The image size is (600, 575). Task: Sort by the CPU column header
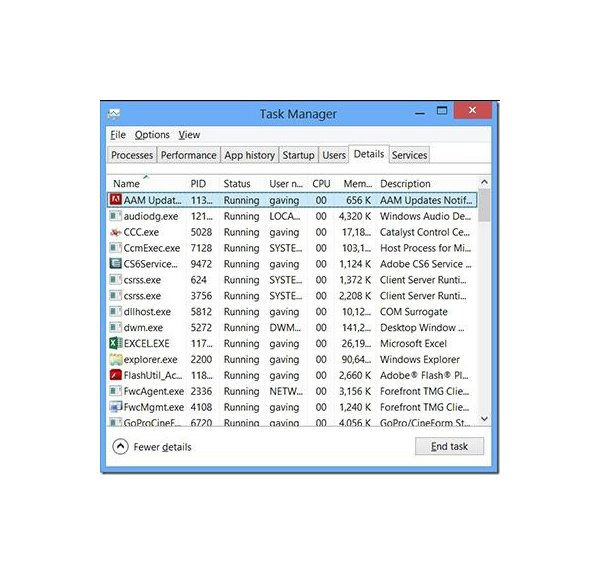pyautogui.click(x=321, y=184)
